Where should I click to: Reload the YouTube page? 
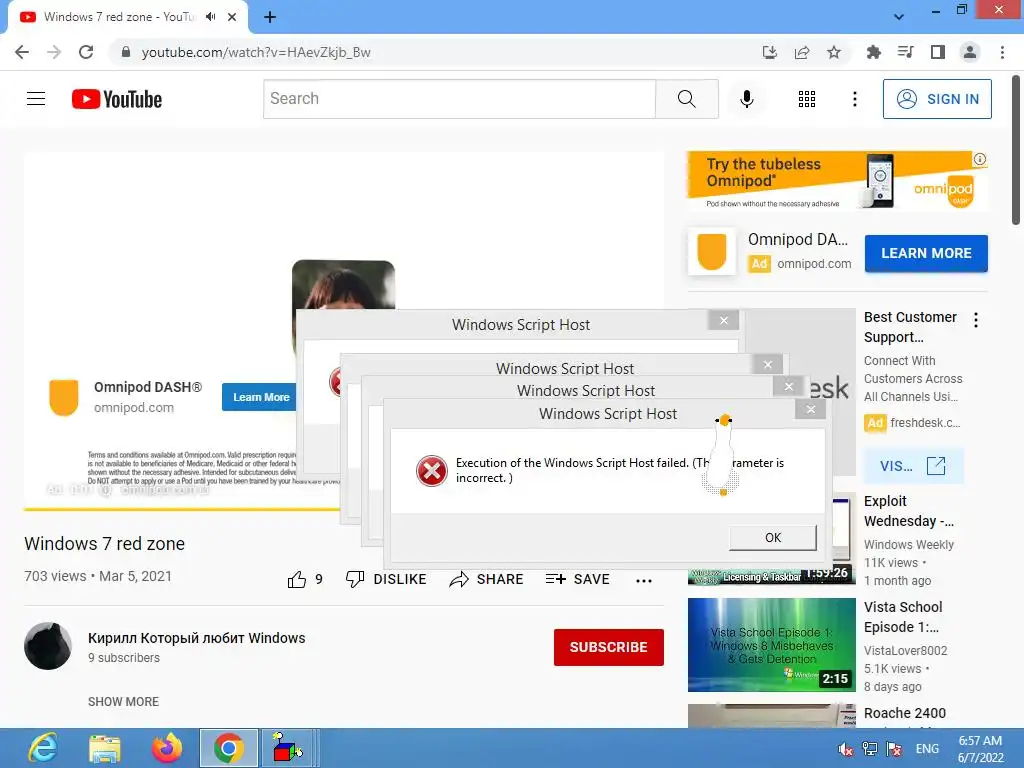[86, 52]
